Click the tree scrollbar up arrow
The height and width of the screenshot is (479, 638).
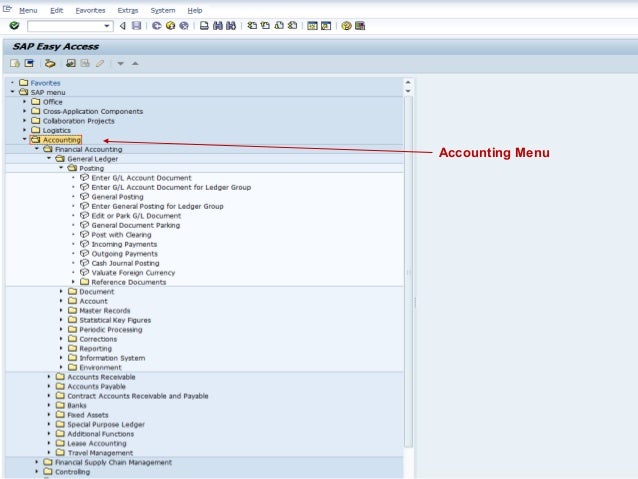[x=408, y=83]
